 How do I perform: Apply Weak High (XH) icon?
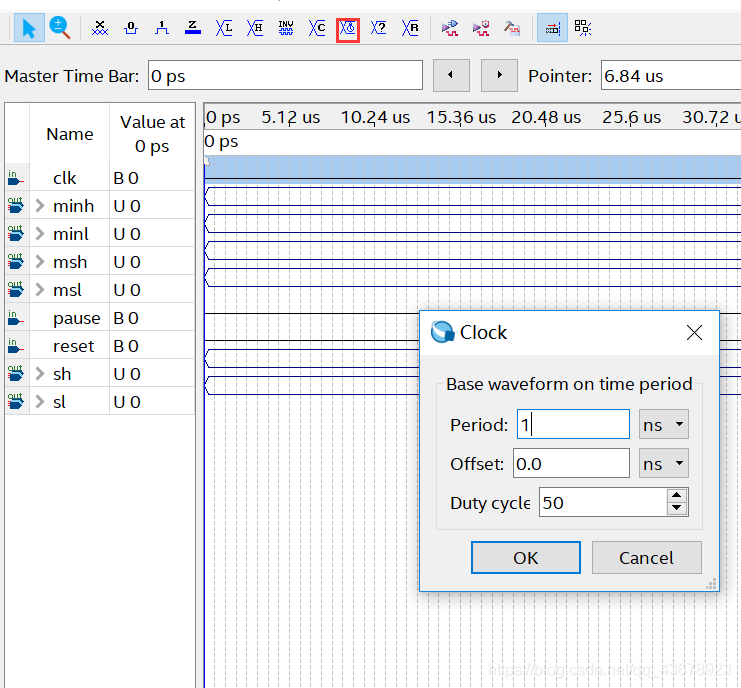point(255,28)
